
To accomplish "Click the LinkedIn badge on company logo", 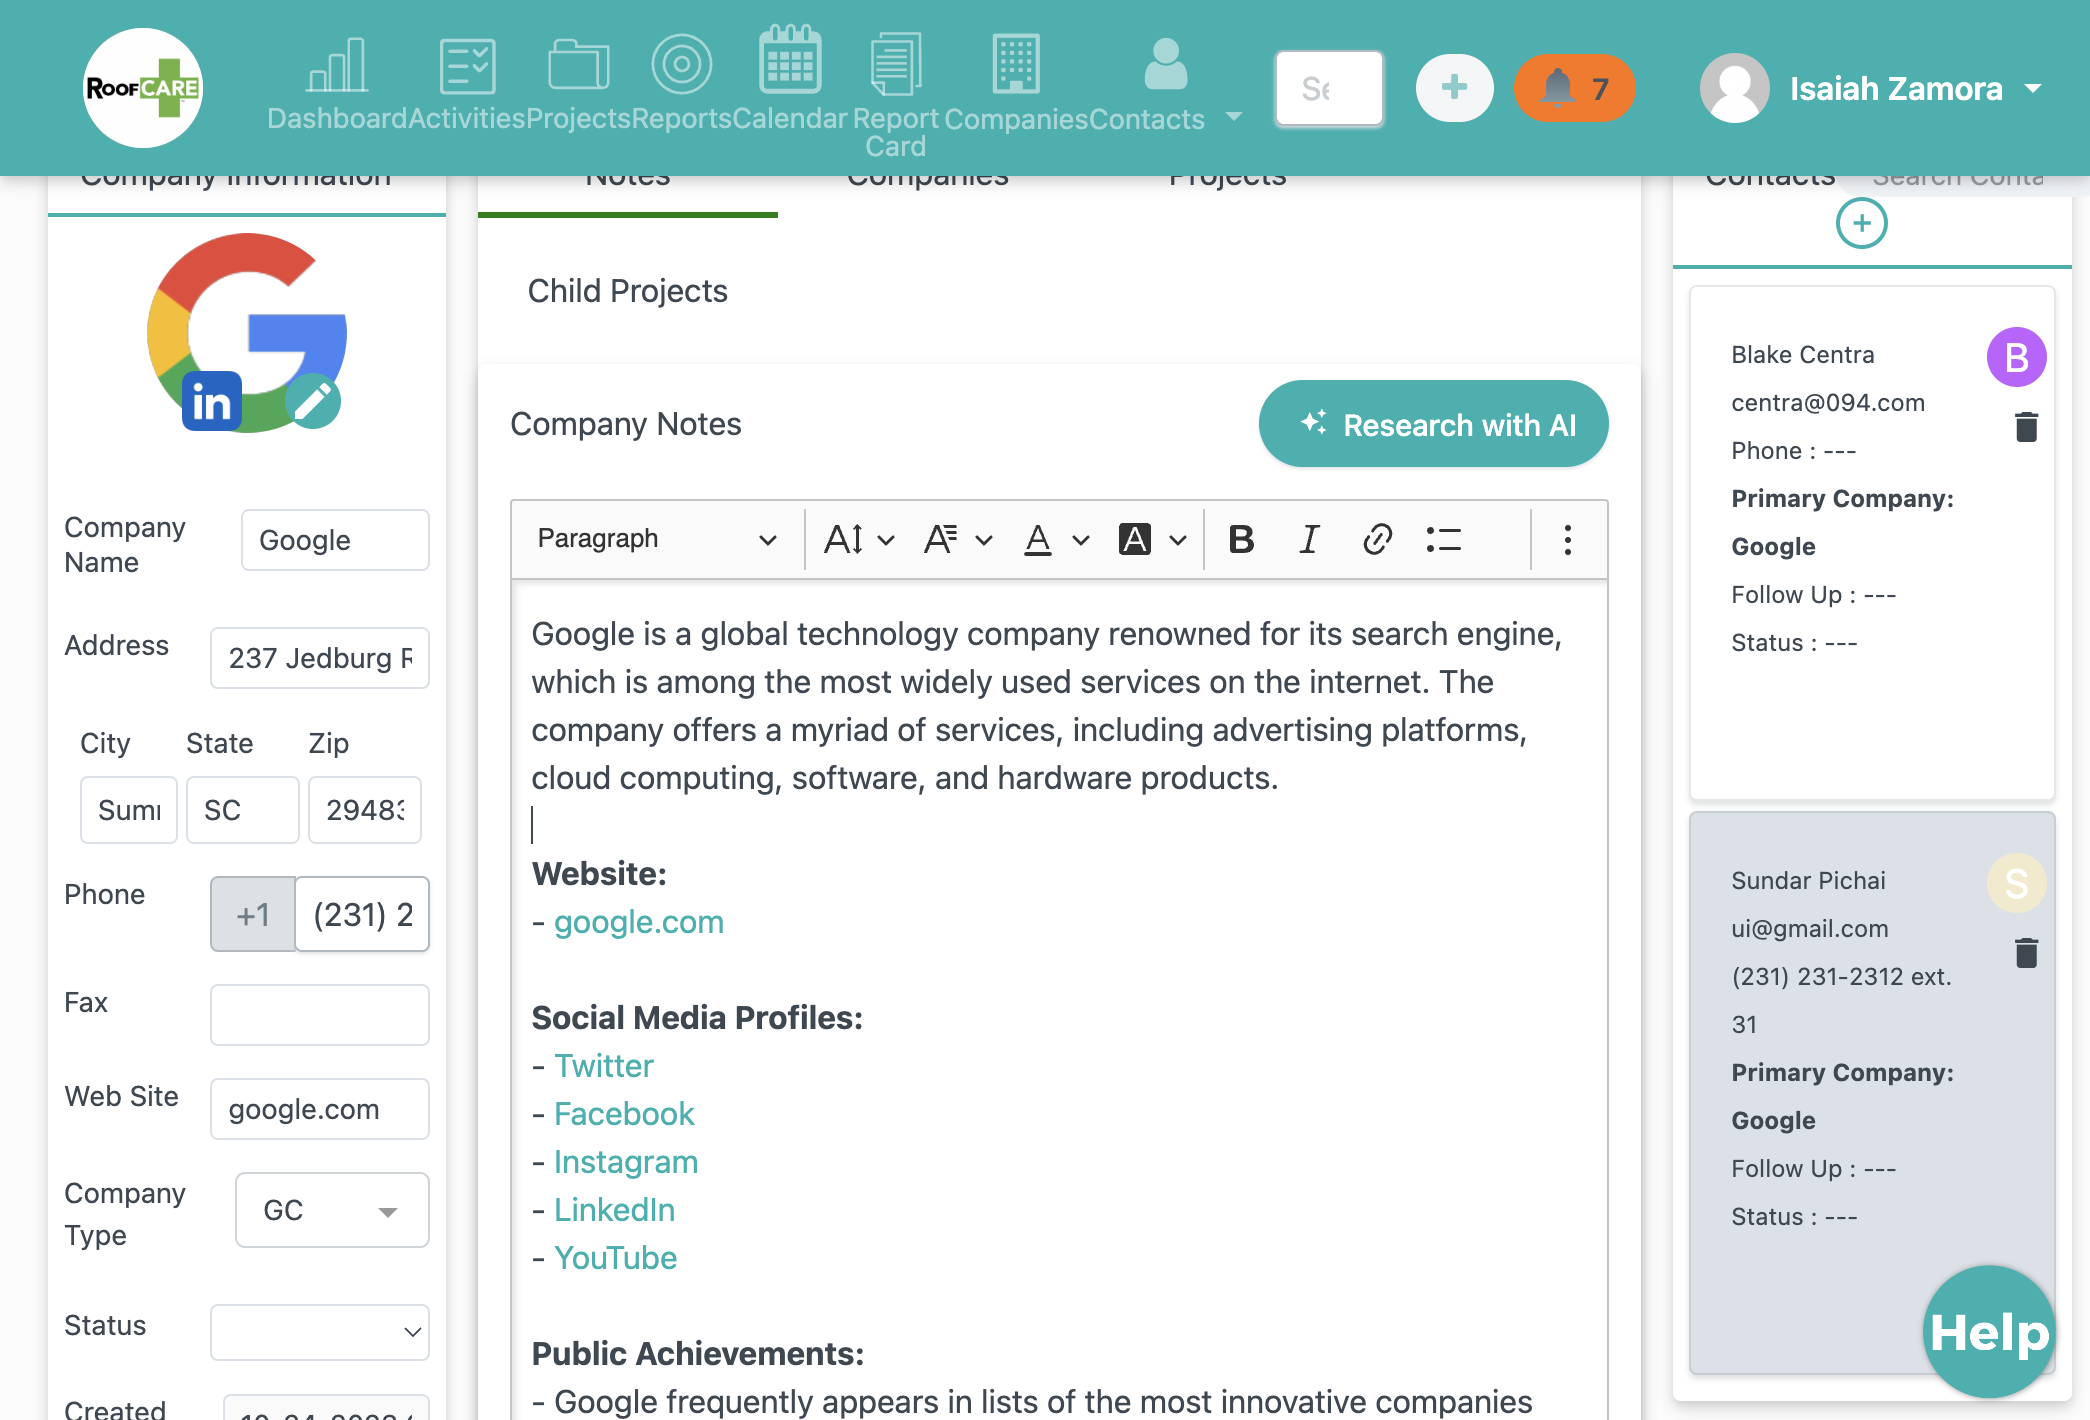I will [x=211, y=402].
